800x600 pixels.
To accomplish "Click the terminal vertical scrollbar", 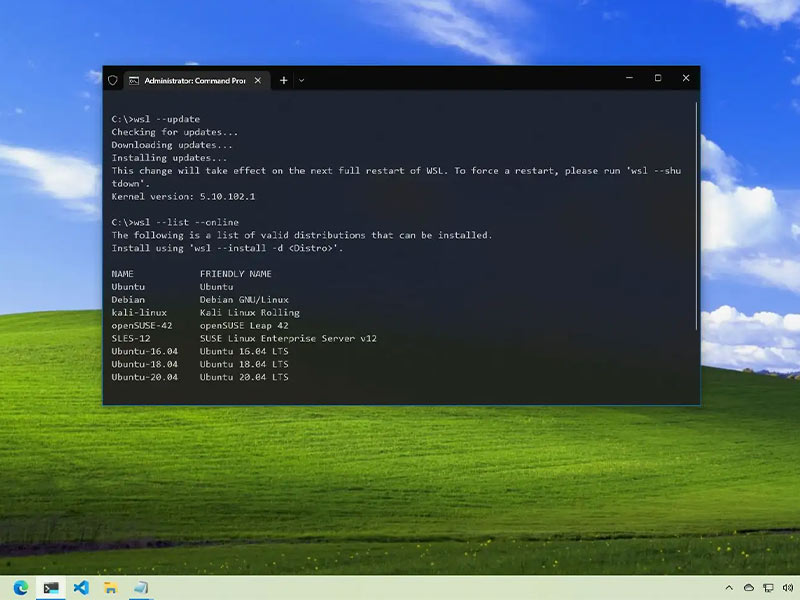I will (x=696, y=216).
